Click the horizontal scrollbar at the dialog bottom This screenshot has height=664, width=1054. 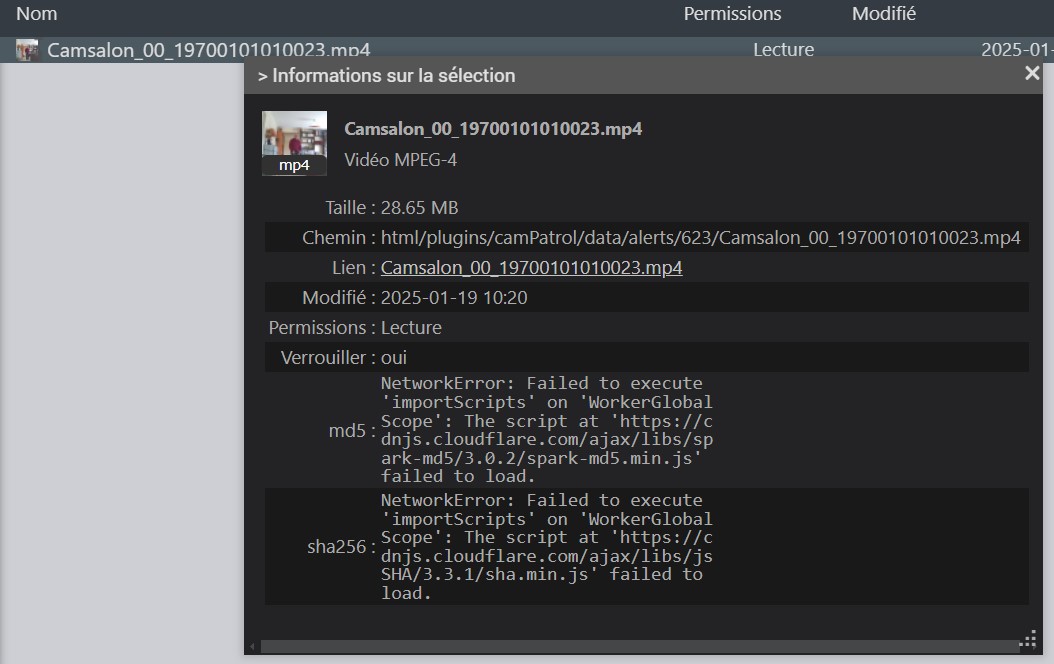[x=639, y=647]
